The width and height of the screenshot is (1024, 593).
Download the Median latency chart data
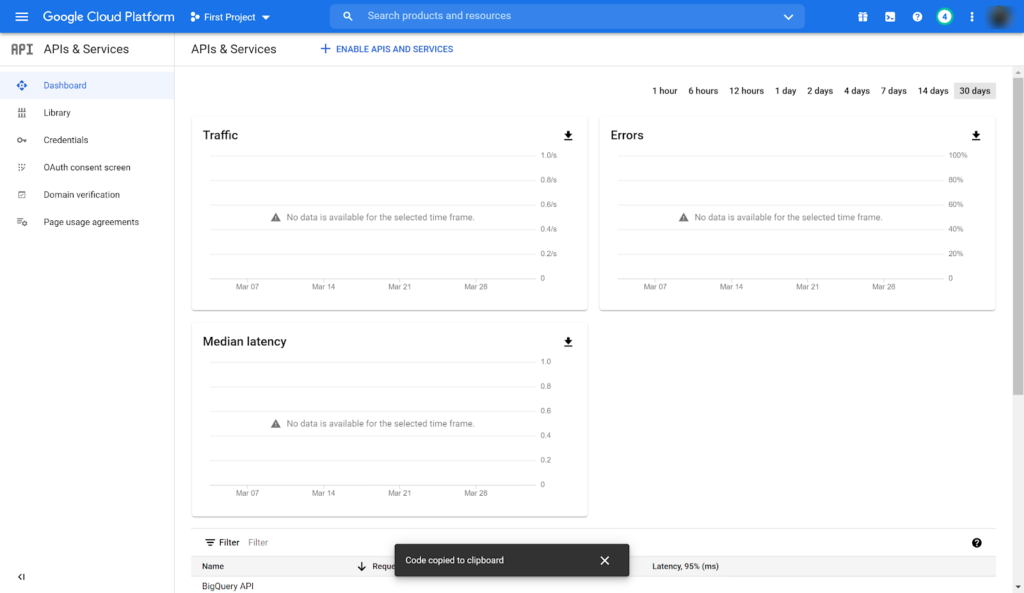click(568, 342)
